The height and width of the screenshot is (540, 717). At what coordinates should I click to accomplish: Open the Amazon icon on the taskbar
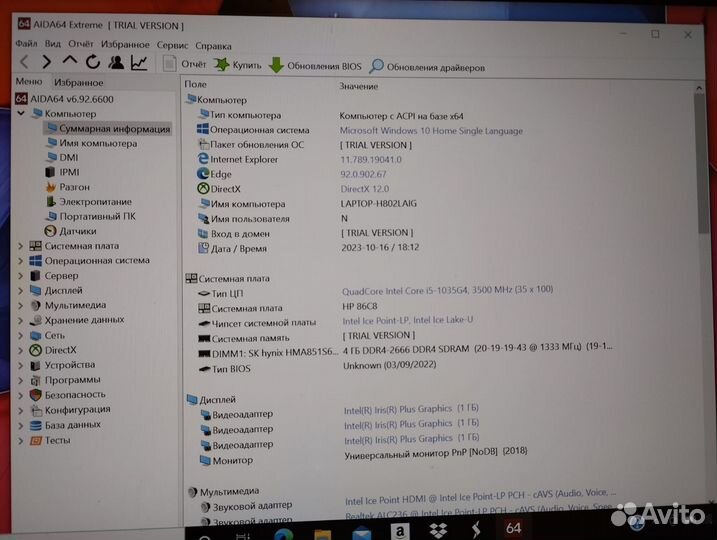(400, 531)
